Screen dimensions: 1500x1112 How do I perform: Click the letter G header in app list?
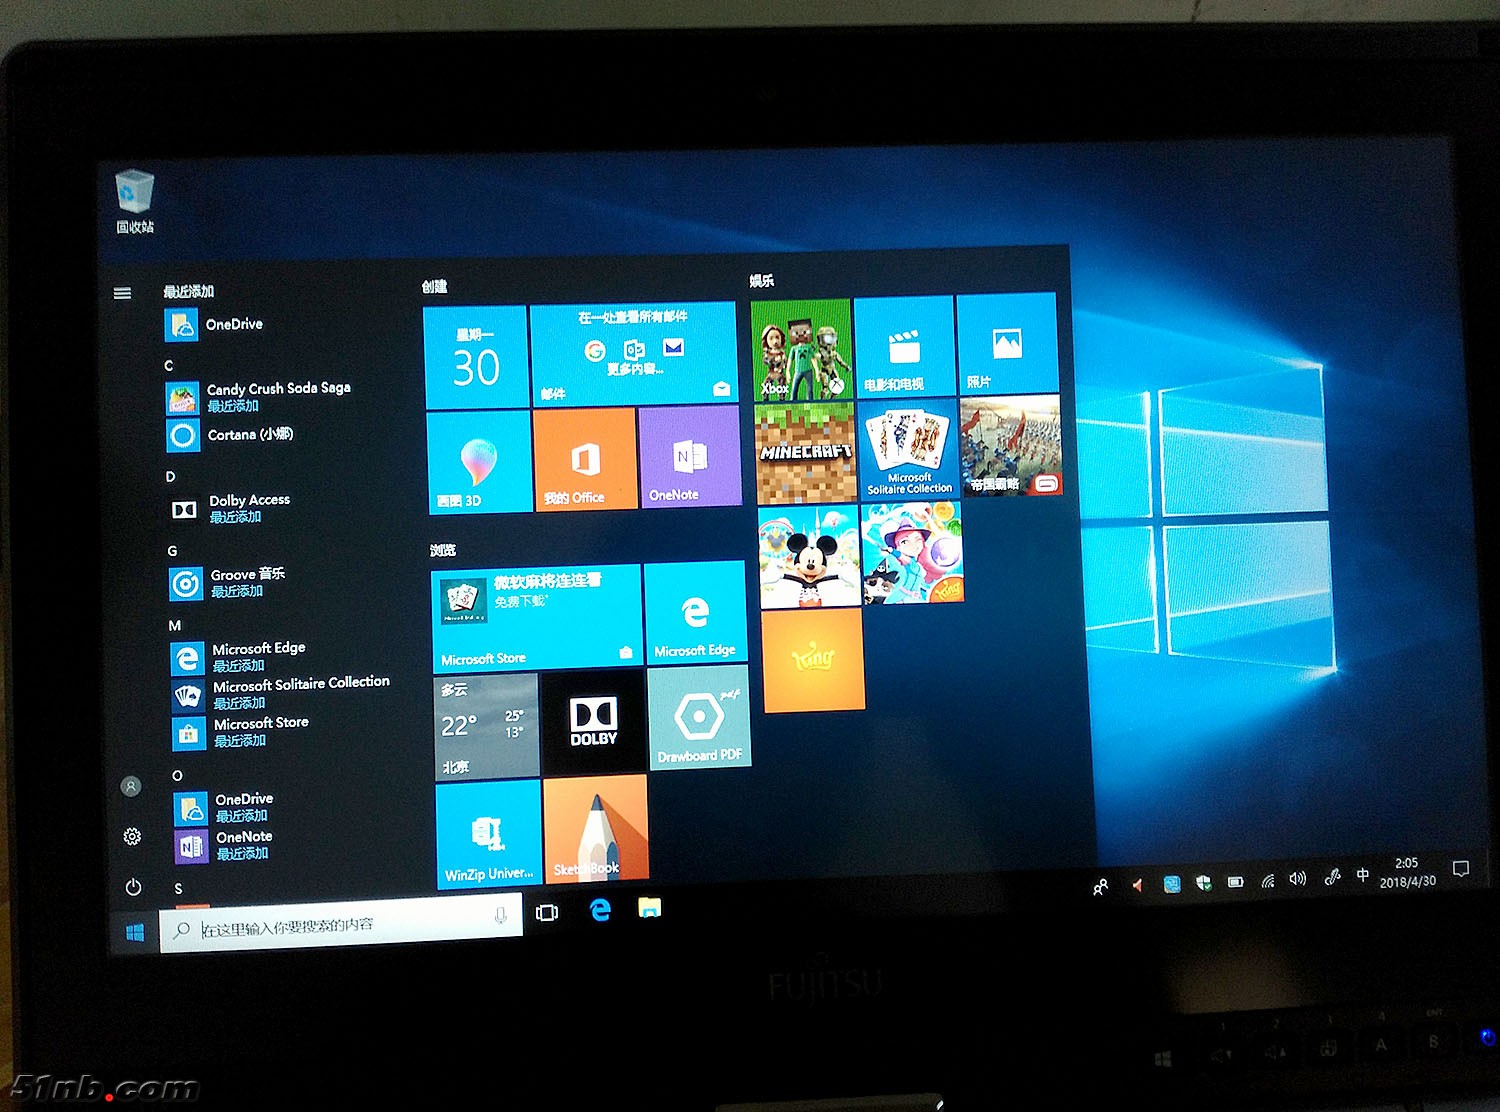pyautogui.click(x=172, y=551)
